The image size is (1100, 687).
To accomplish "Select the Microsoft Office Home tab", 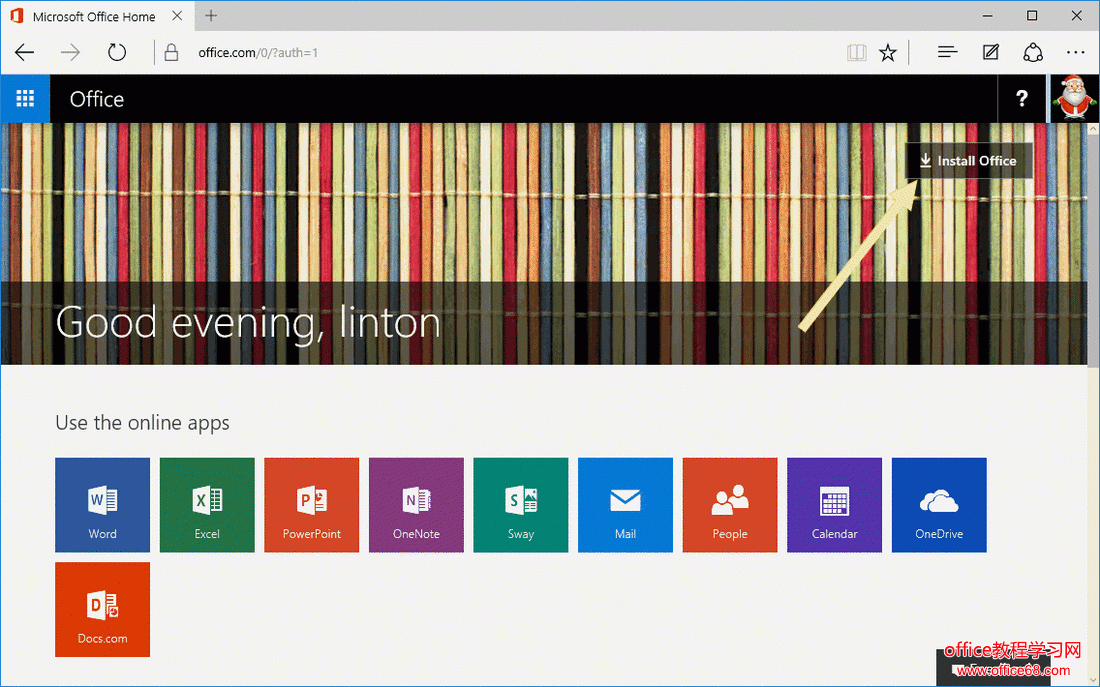I will pos(95,16).
